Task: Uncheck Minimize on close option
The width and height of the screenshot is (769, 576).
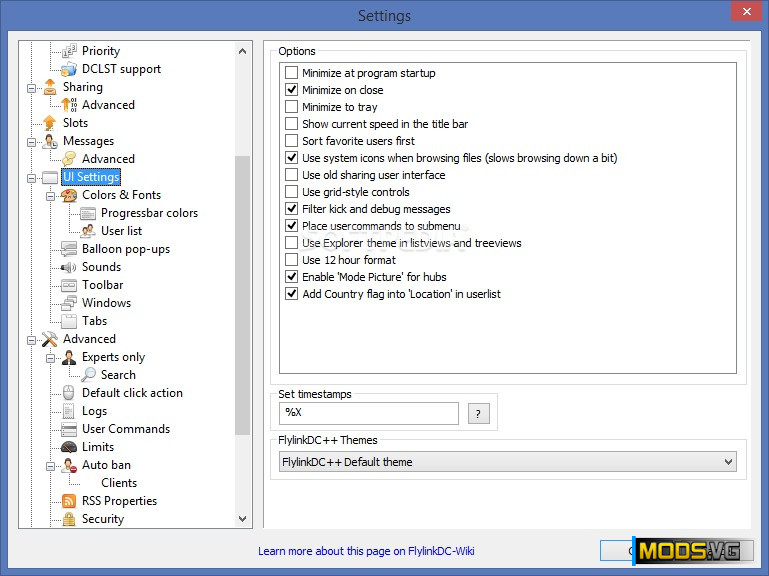Action: [x=292, y=90]
